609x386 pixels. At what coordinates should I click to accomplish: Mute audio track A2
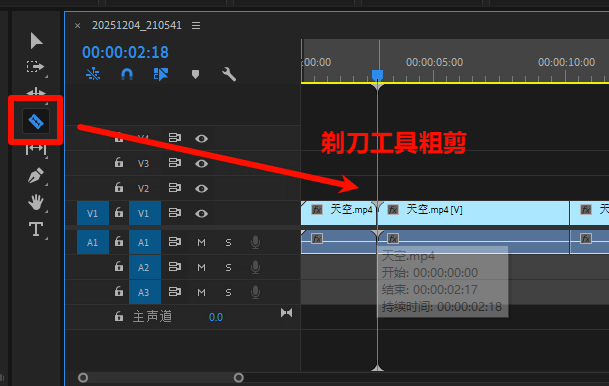pyautogui.click(x=201, y=268)
